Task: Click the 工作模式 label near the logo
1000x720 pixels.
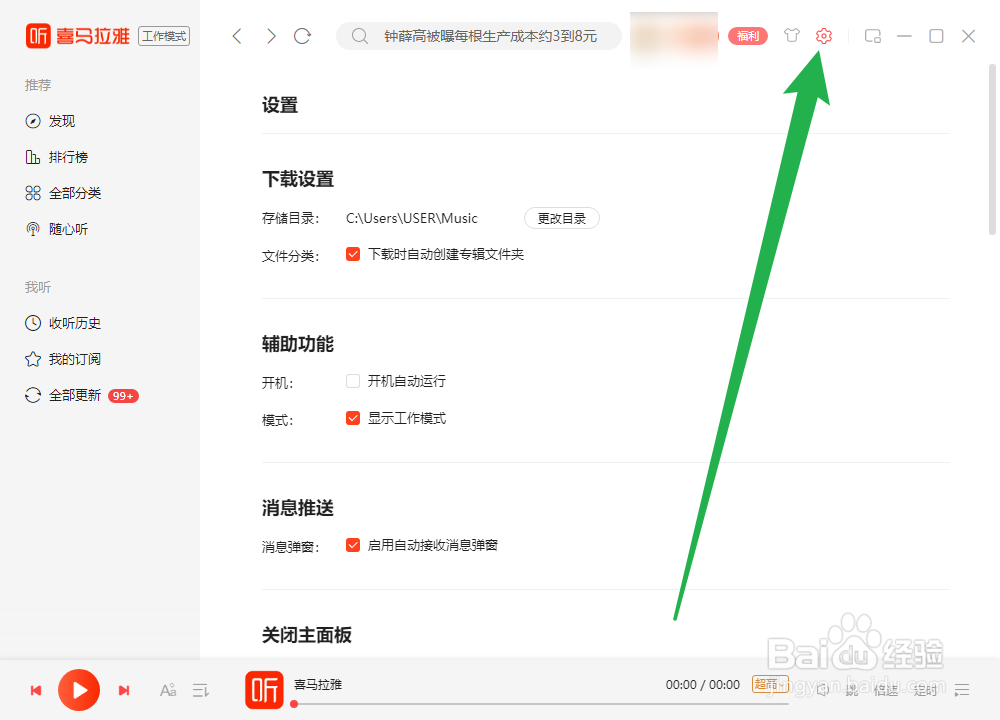Action: (163, 36)
